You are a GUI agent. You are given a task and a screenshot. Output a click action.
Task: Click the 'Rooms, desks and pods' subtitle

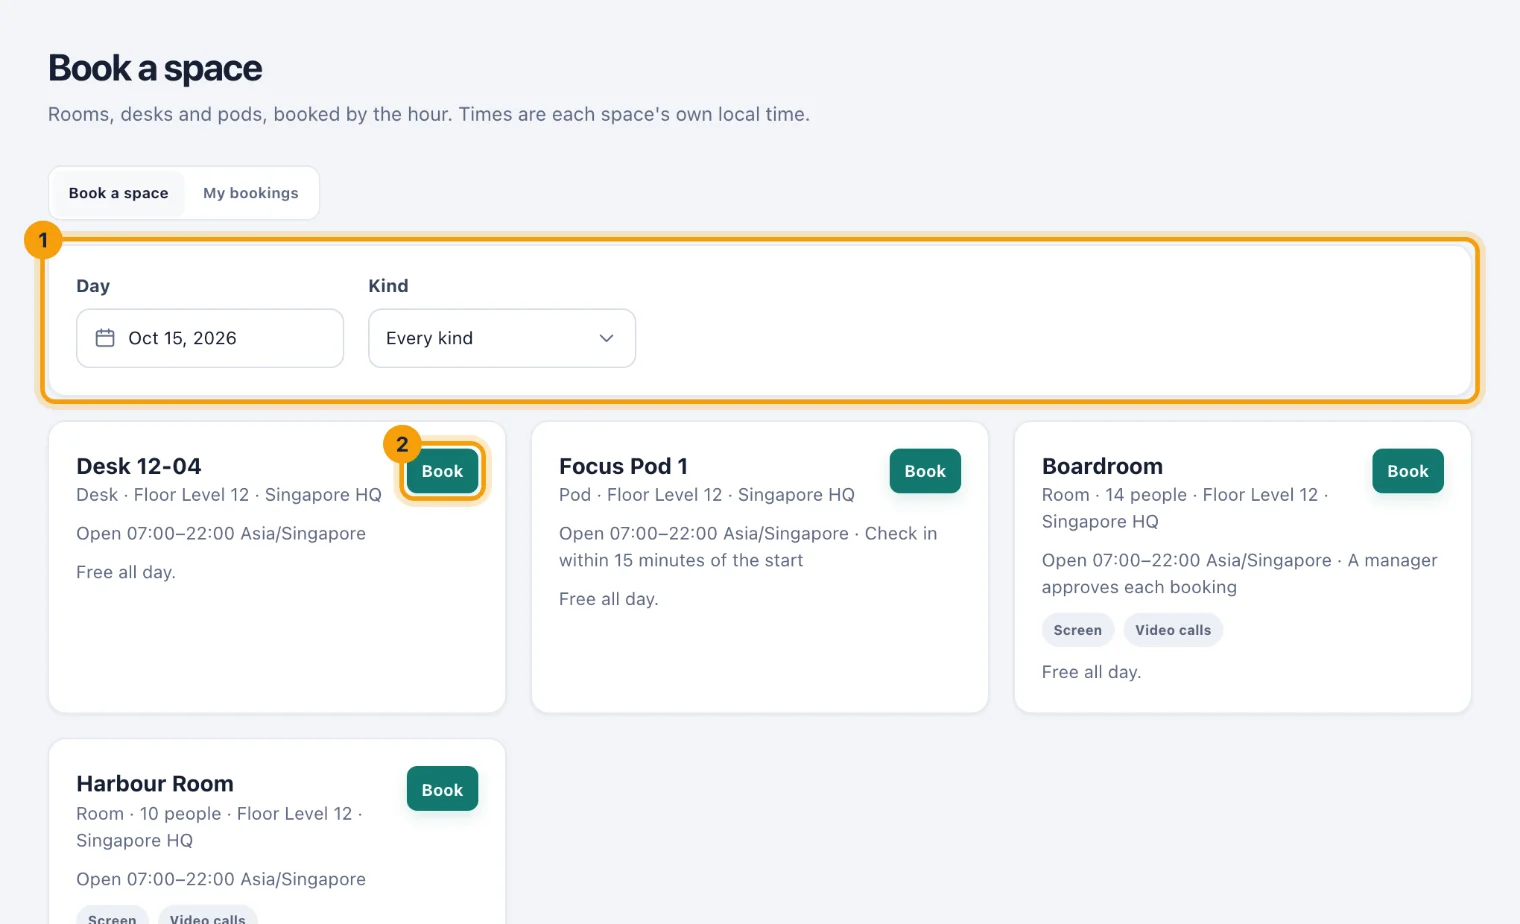pos(429,114)
